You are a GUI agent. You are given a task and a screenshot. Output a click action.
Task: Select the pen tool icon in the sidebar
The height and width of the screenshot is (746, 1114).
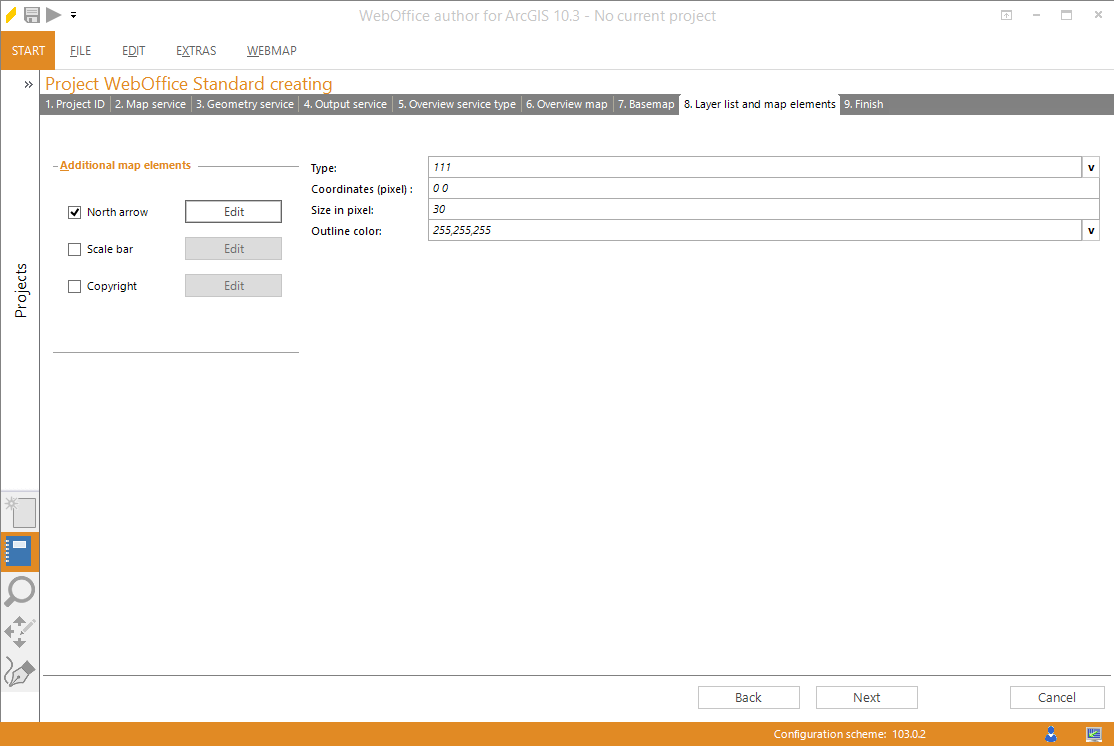click(19, 672)
